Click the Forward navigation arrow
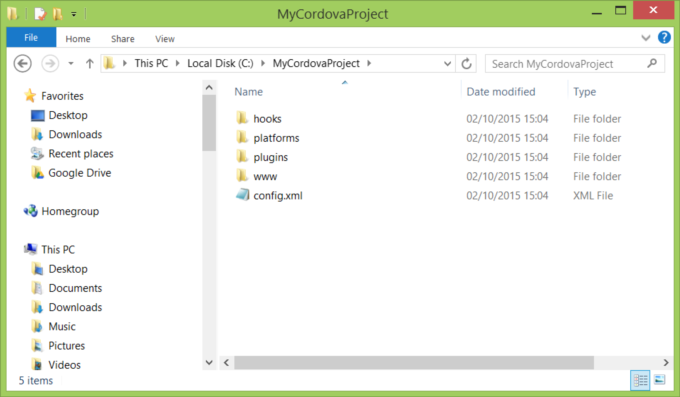 coord(50,64)
